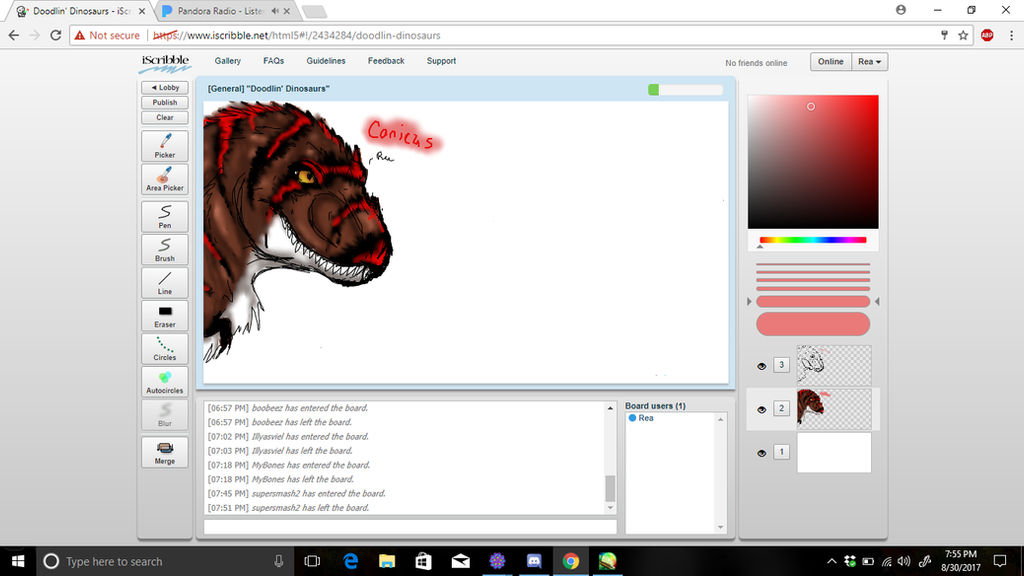Screen dimensions: 1024x576
Task: Open the Feedback page
Action: click(x=386, y=61)
